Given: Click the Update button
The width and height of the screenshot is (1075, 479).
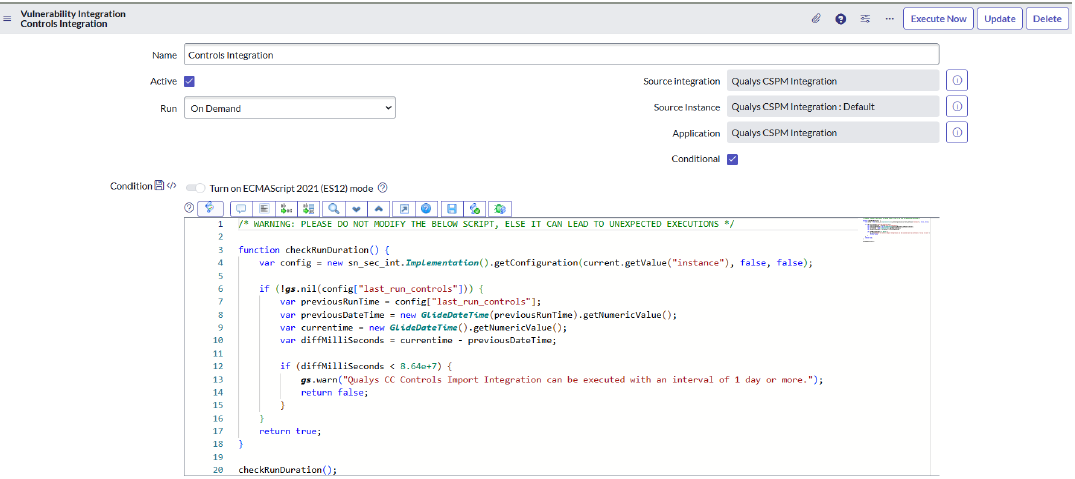Looking at the screenshot, I should [x=999, y=19].
